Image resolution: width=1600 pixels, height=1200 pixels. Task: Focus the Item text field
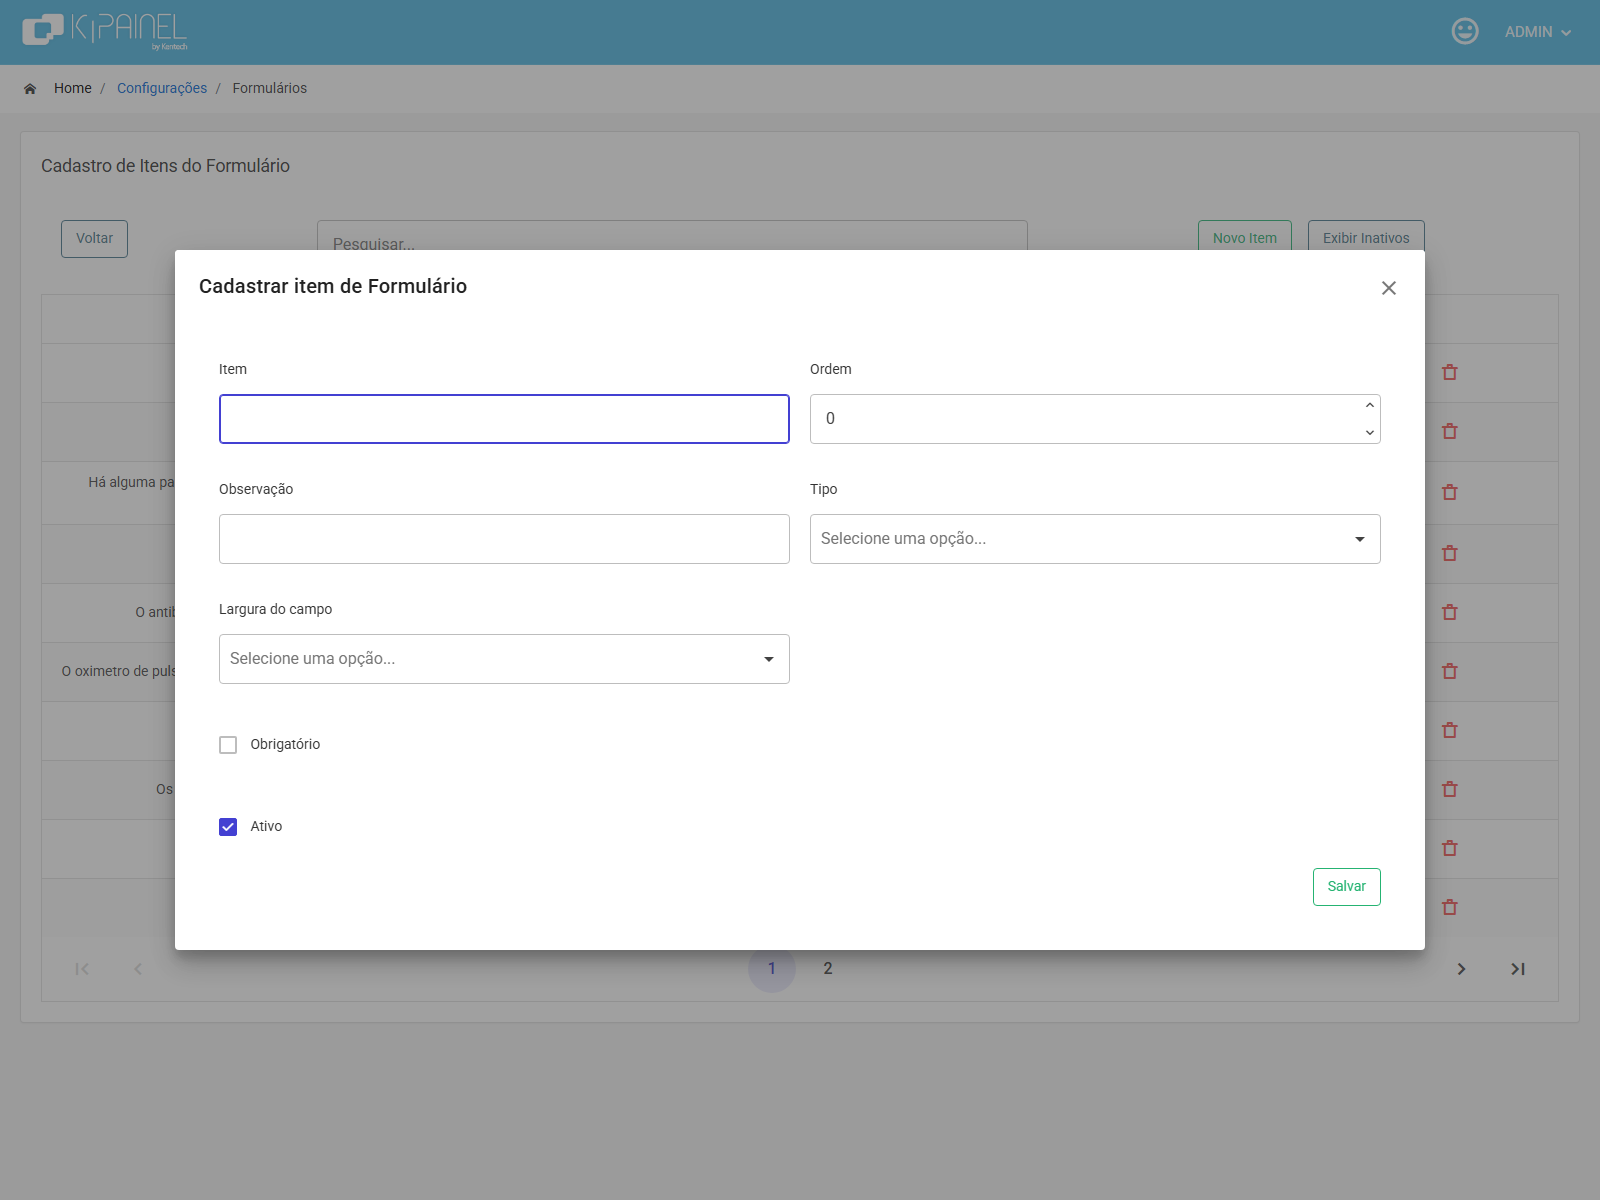[x=504, y=419]
